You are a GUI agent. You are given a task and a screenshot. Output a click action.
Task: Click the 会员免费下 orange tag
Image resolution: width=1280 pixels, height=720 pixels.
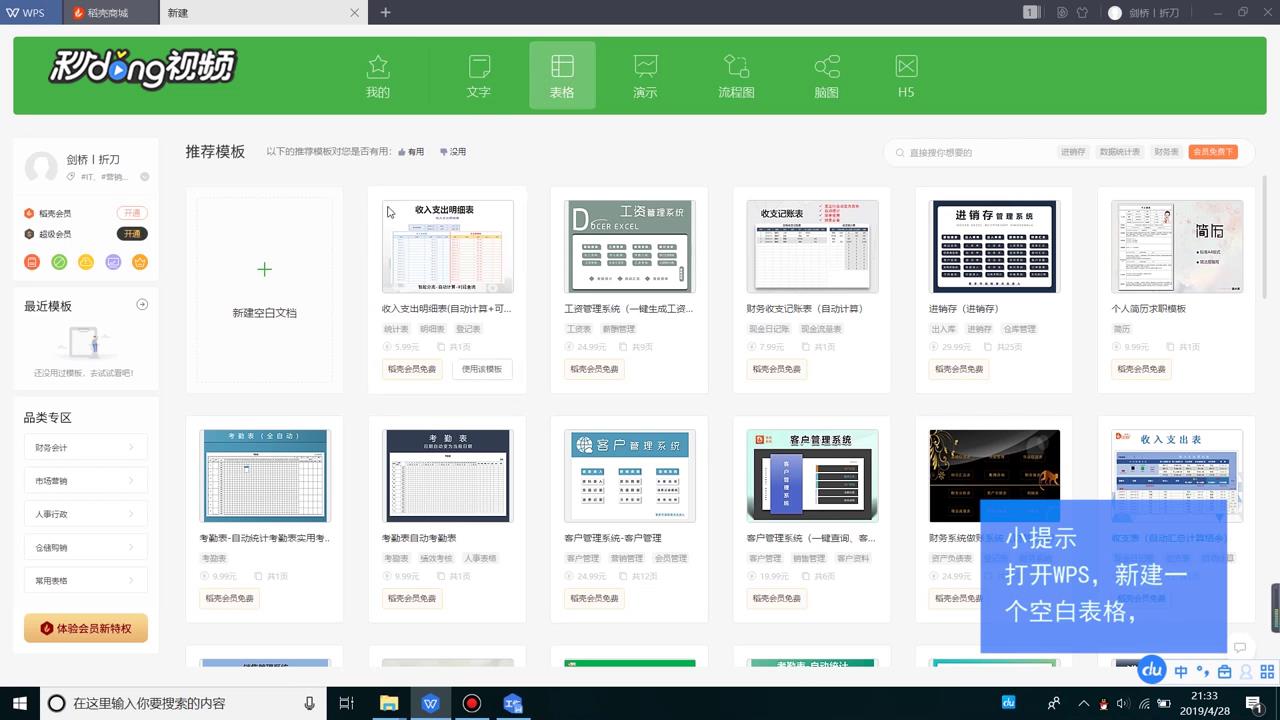tap(1213, 152)
